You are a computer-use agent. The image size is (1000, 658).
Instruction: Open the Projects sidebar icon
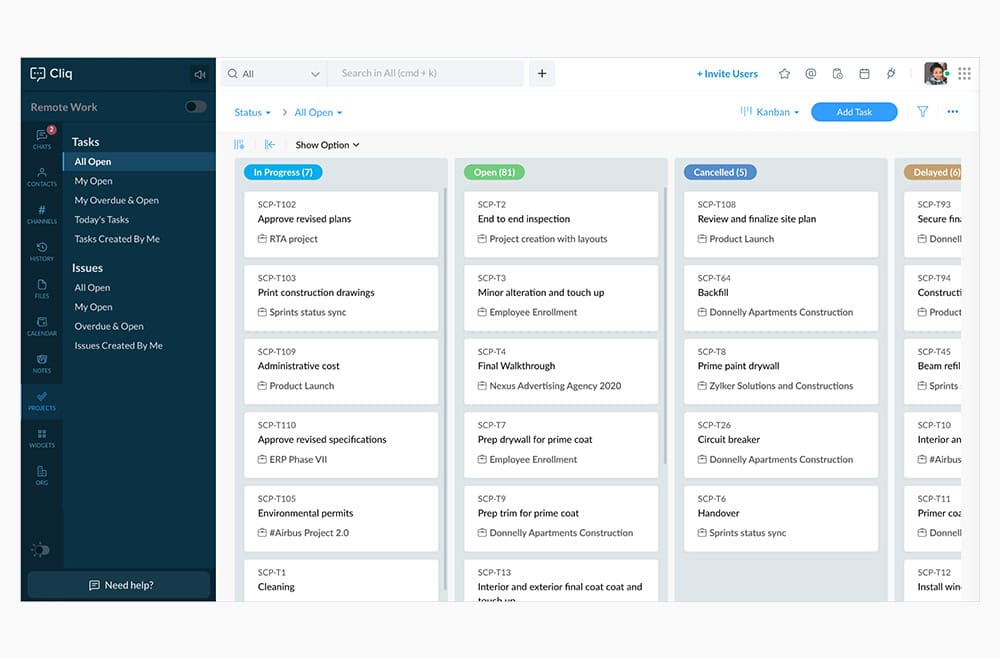click(42, 400)
